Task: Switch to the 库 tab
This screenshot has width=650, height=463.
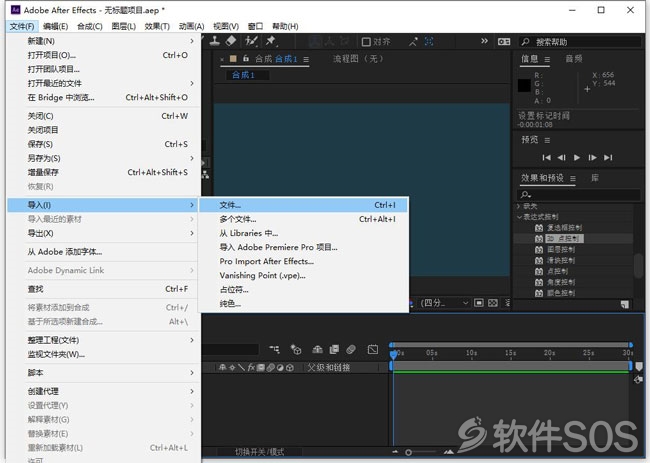Action: [x=595, y=178]
